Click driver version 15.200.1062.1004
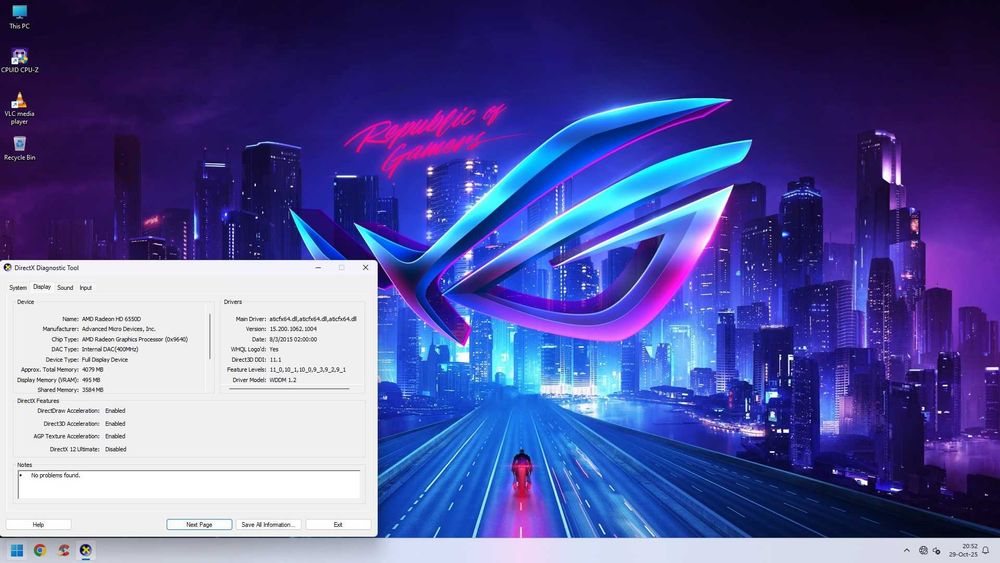The height and width of the screenshot is (563, 1000). (293, 329)
